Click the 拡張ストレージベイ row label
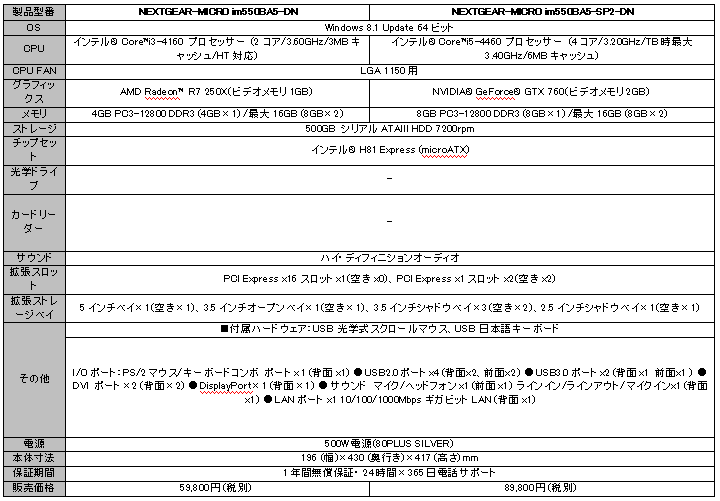 point(34,309)
